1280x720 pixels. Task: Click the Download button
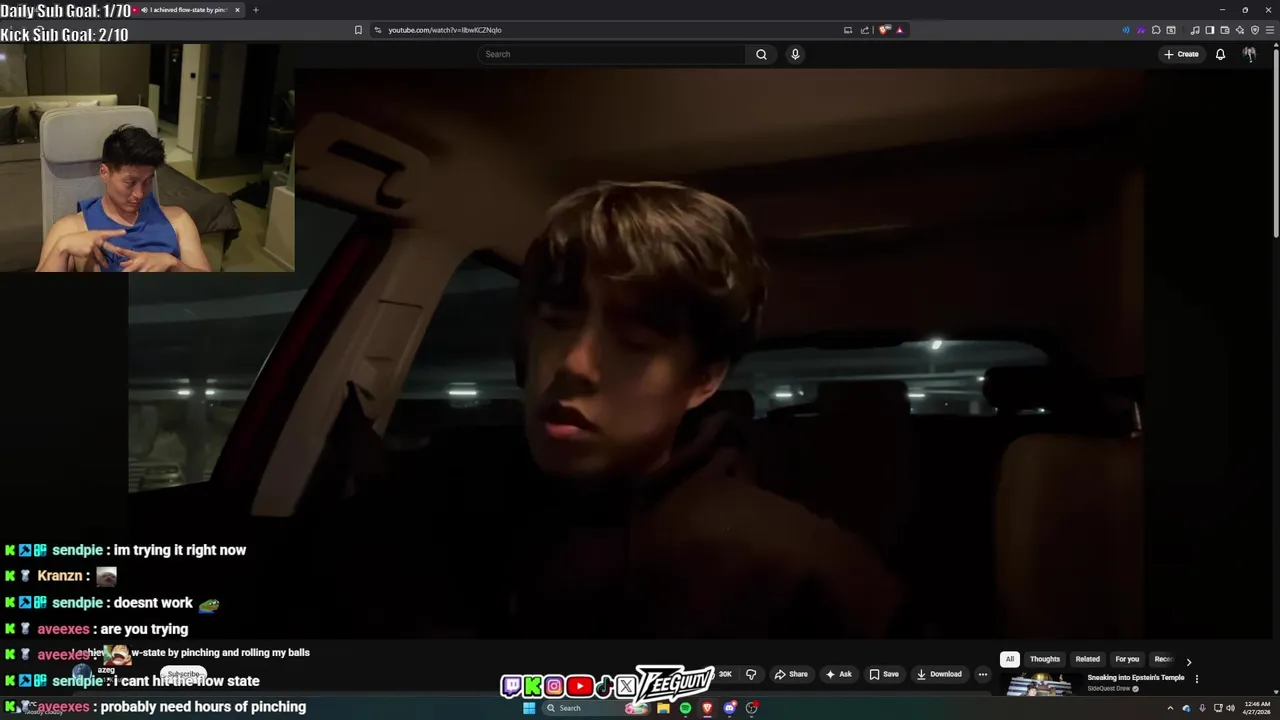pyautogui.click(x=939, y=674)
